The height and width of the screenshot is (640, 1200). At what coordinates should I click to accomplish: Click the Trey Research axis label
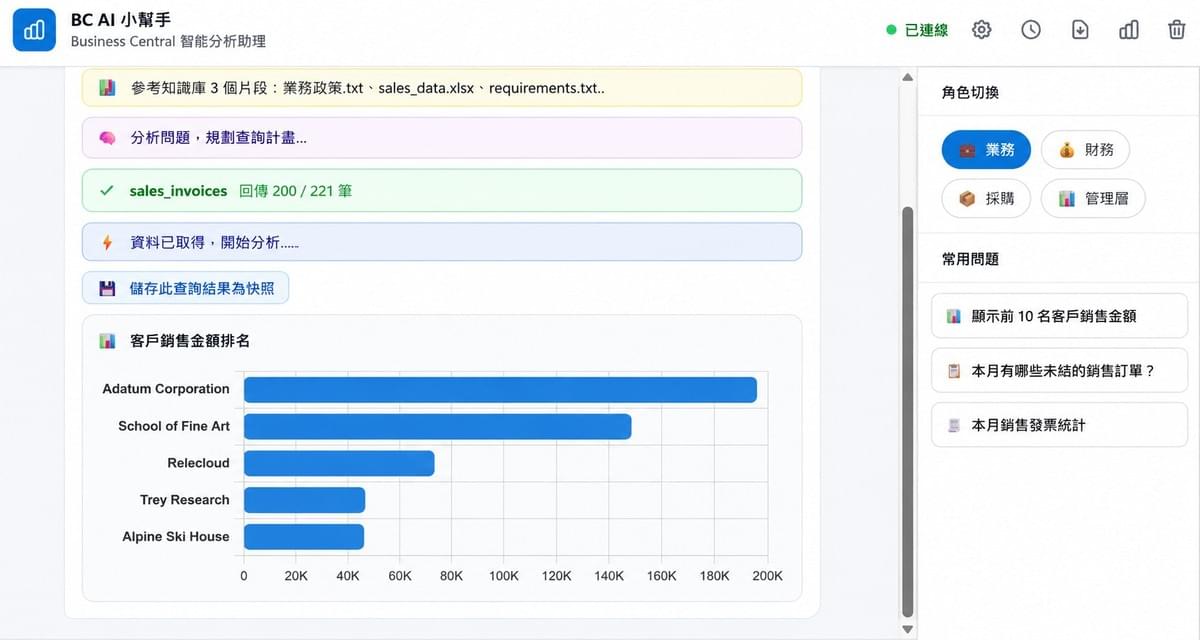point(185,500)
